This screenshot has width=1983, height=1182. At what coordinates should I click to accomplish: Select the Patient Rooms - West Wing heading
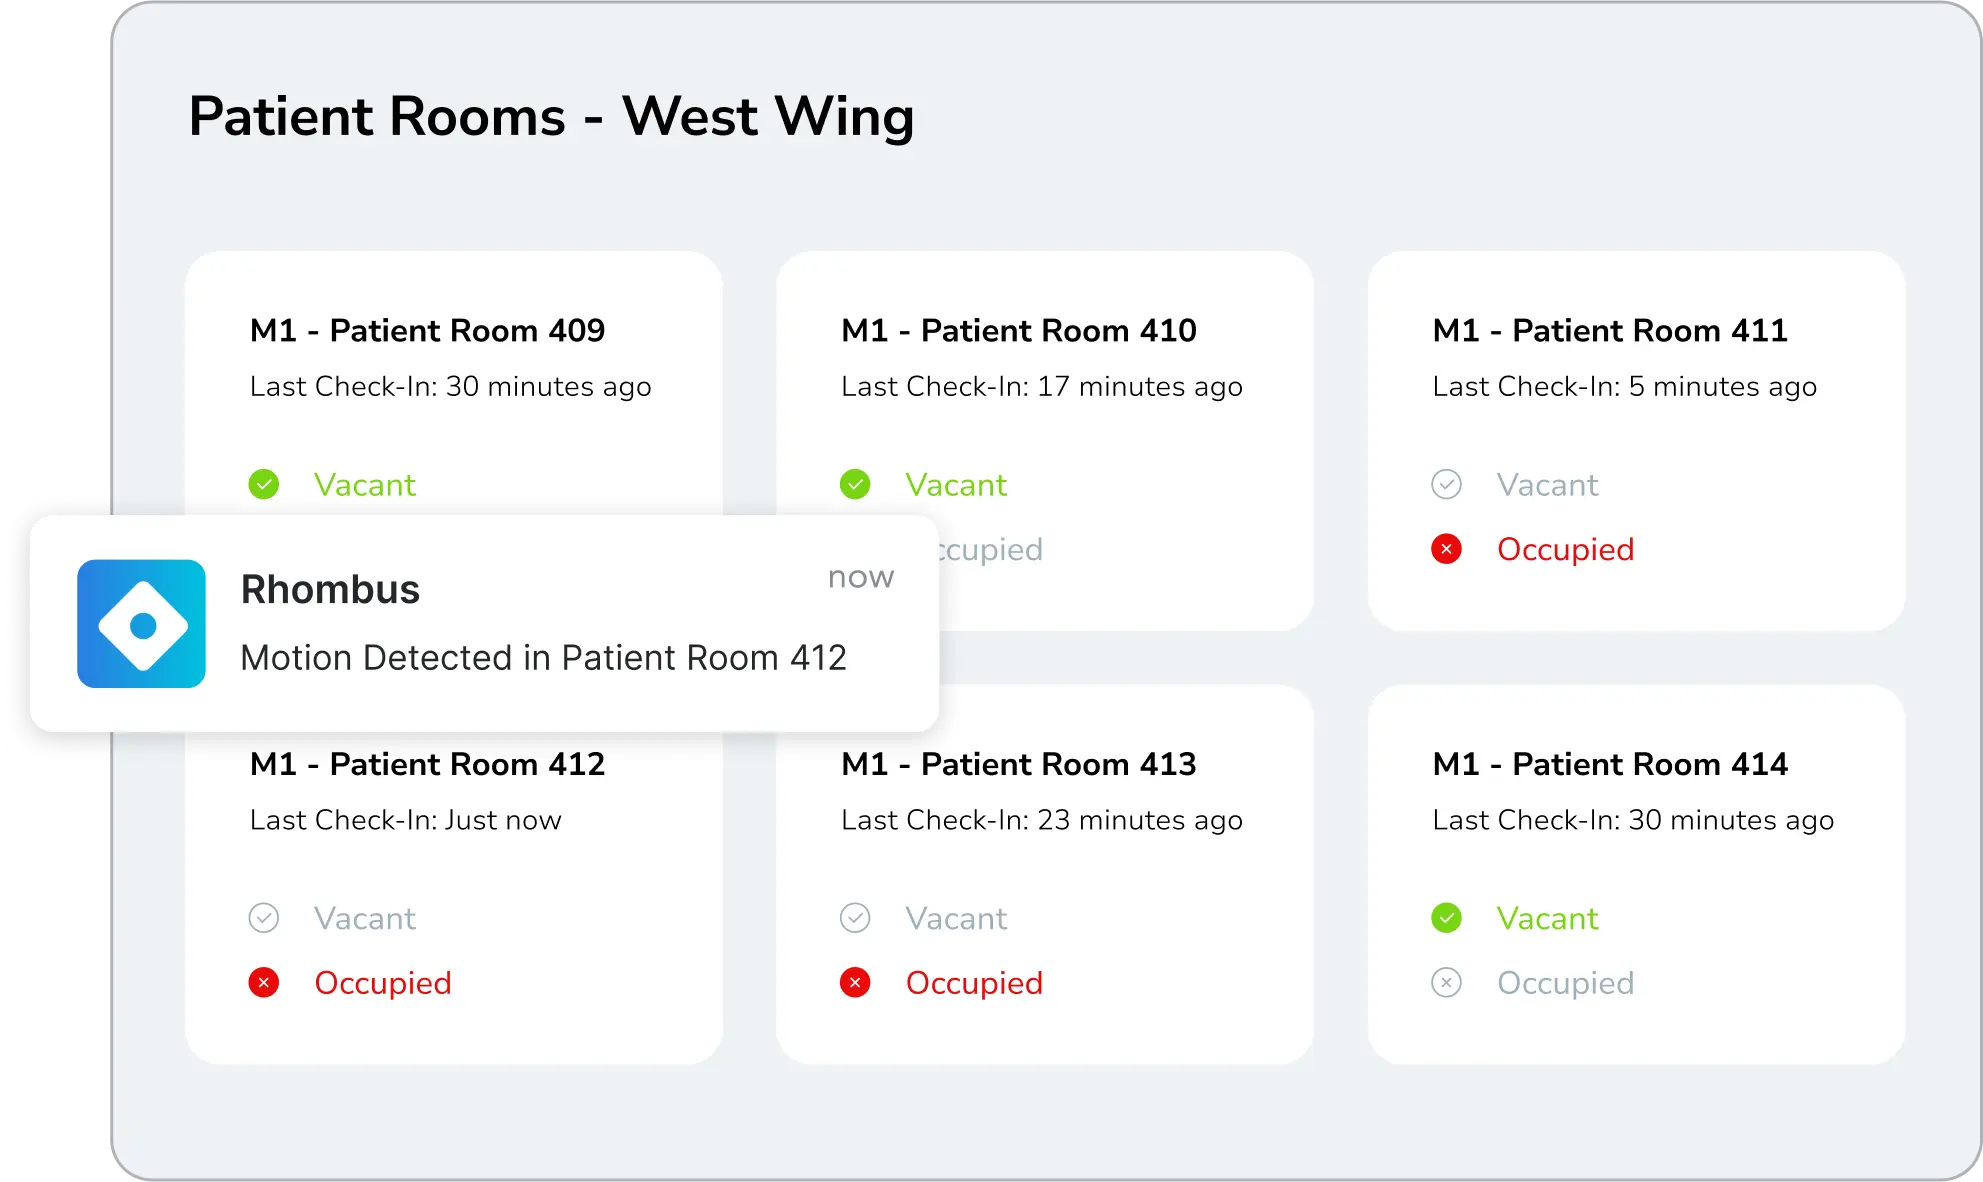click(551, 116)
